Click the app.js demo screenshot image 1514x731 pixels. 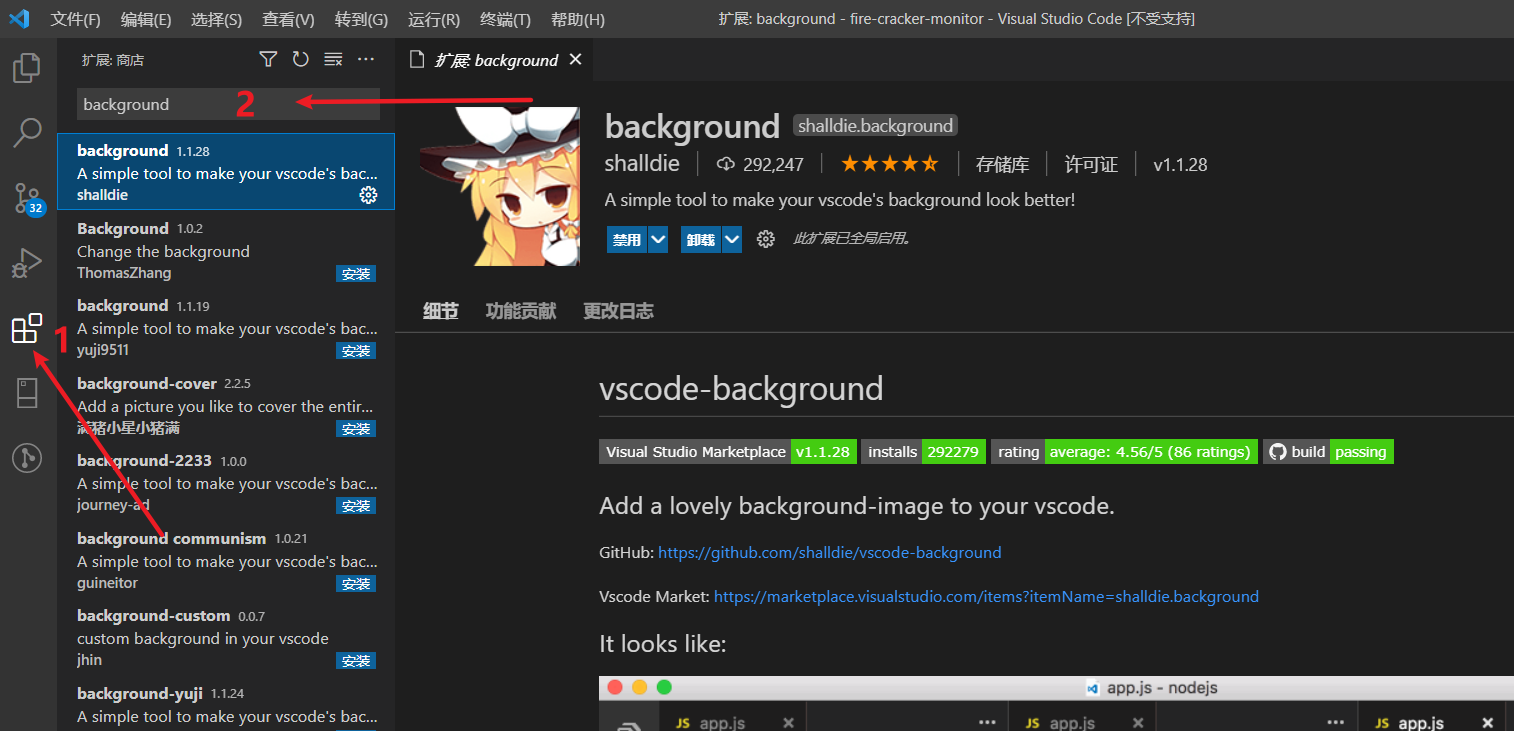pyautogui.click(x=1056, y=704)
